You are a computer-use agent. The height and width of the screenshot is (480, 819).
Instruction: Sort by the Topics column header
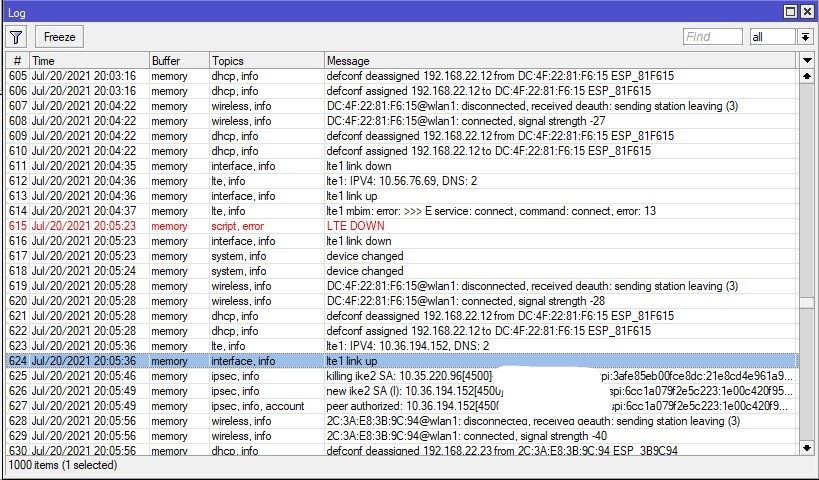coord(265,61)
